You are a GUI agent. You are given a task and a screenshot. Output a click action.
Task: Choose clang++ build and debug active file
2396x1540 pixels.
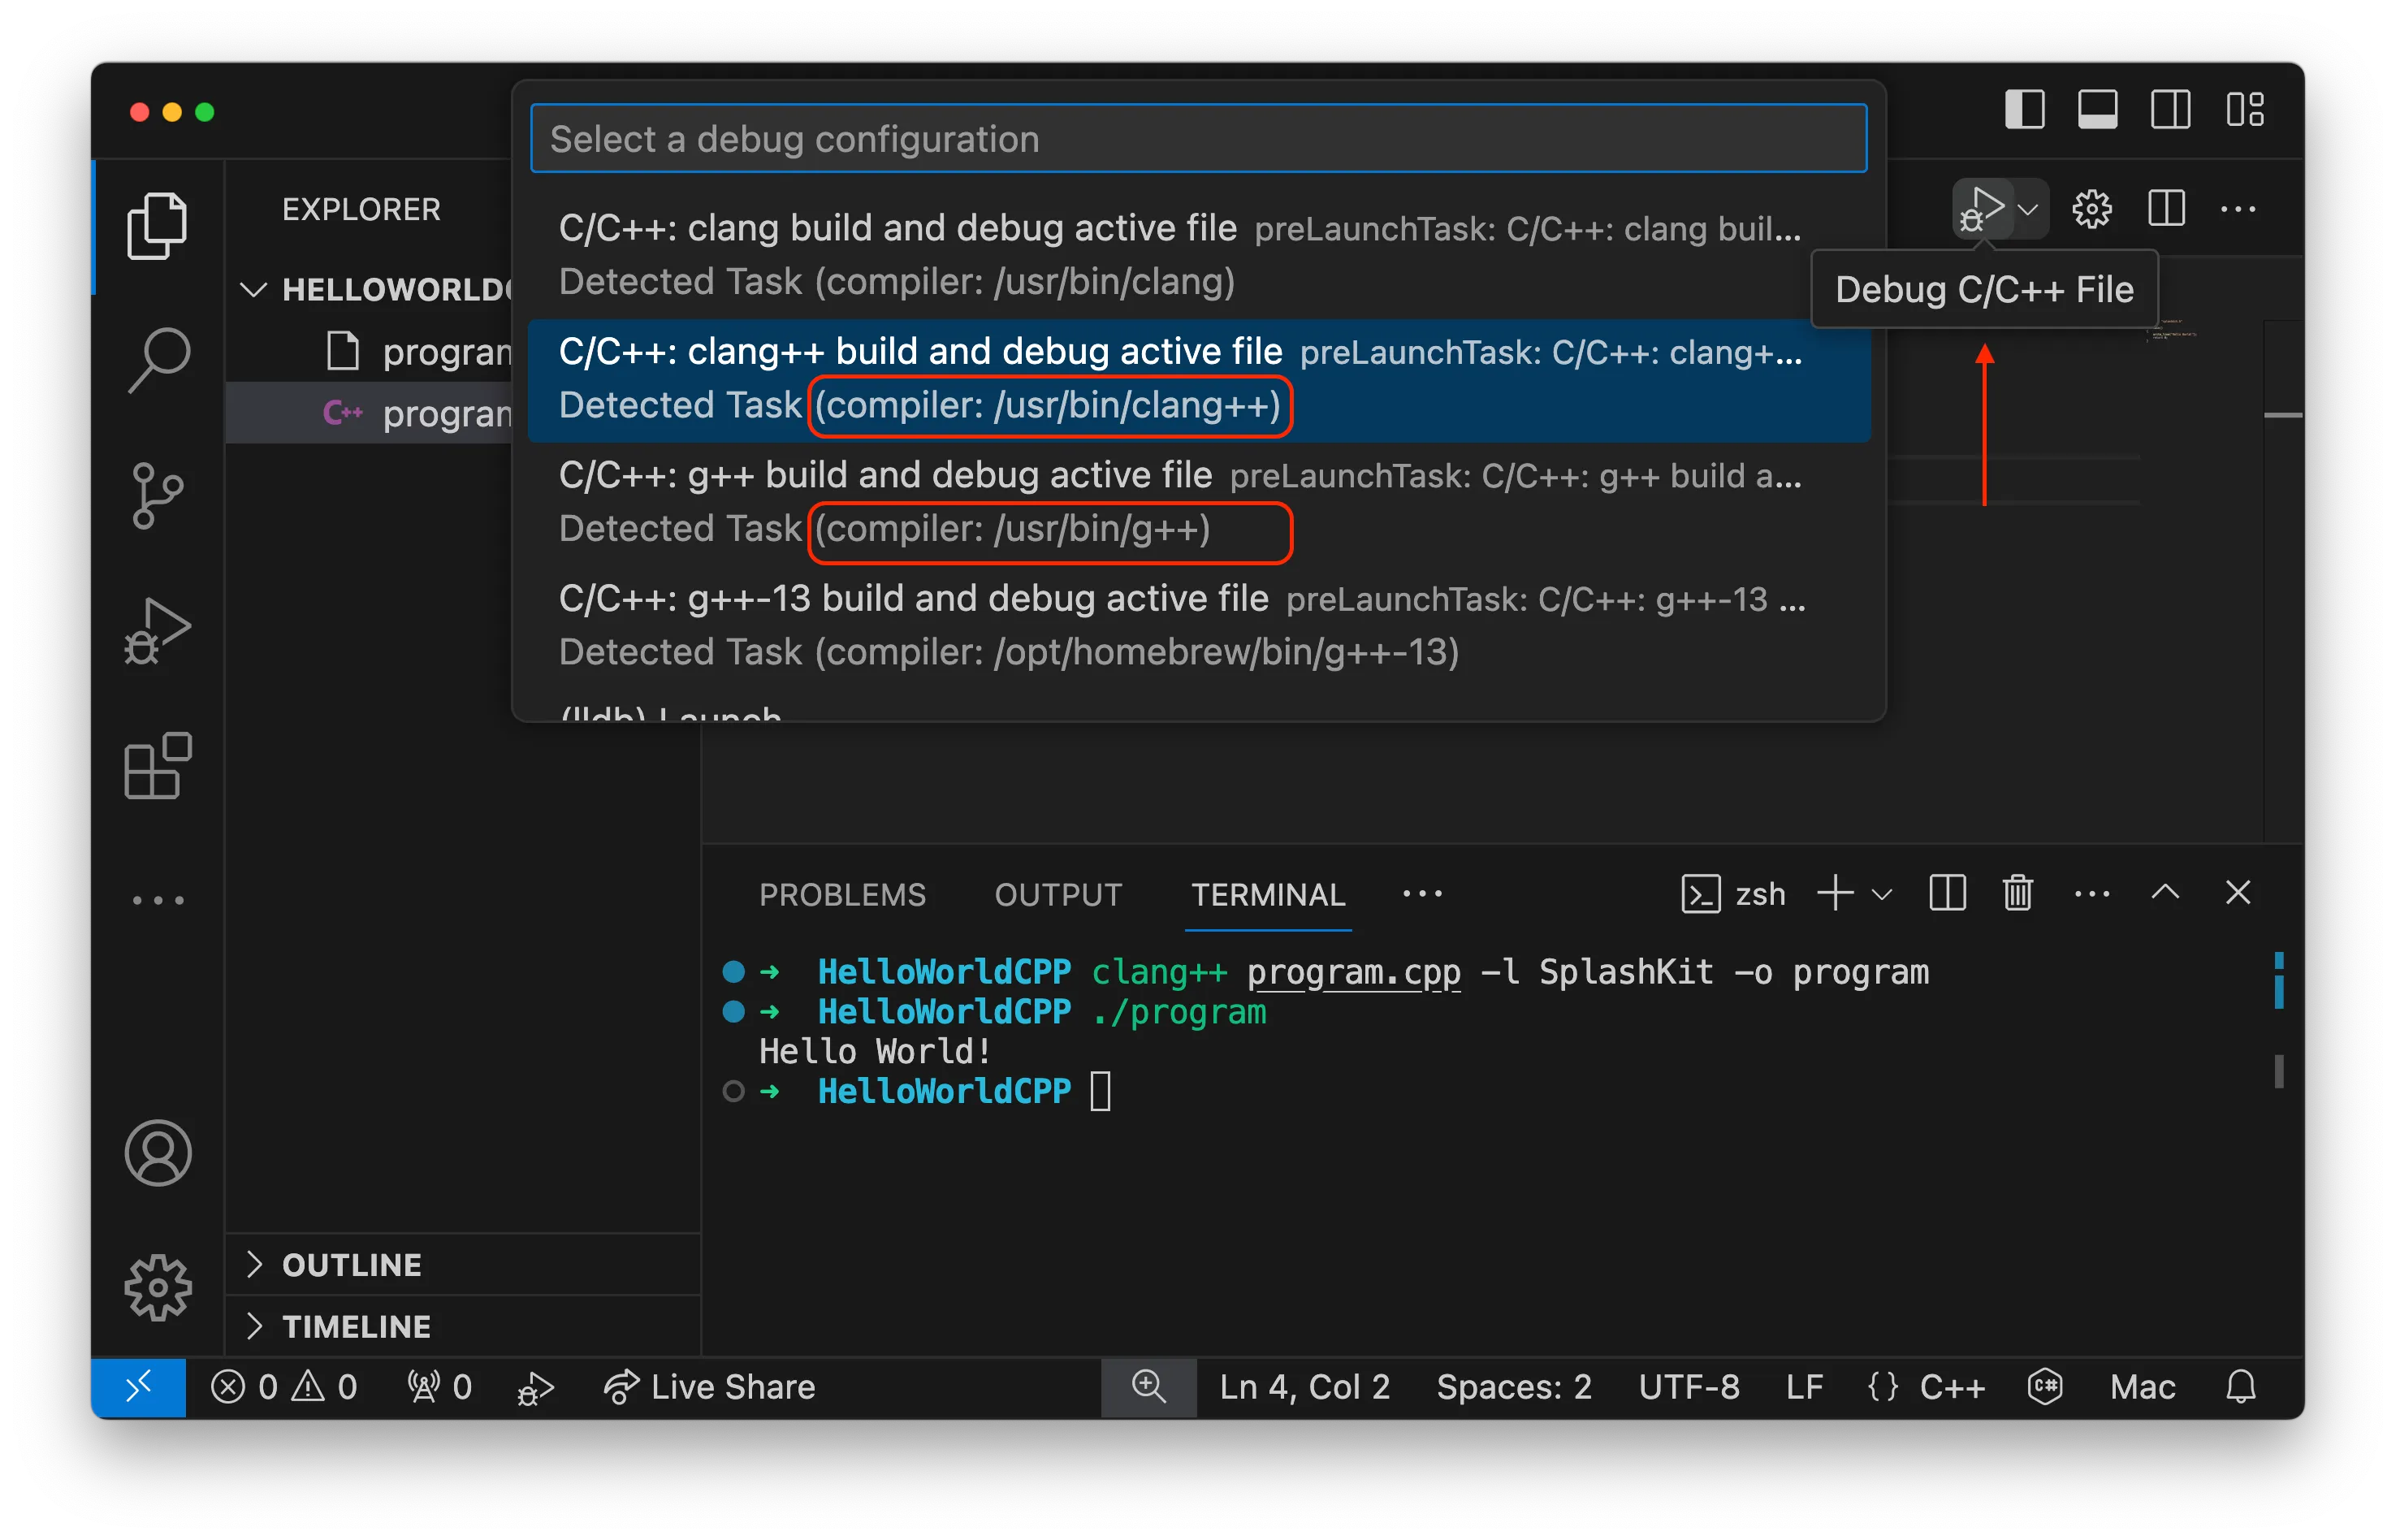pyautogui.click(x=1198, y=380)
